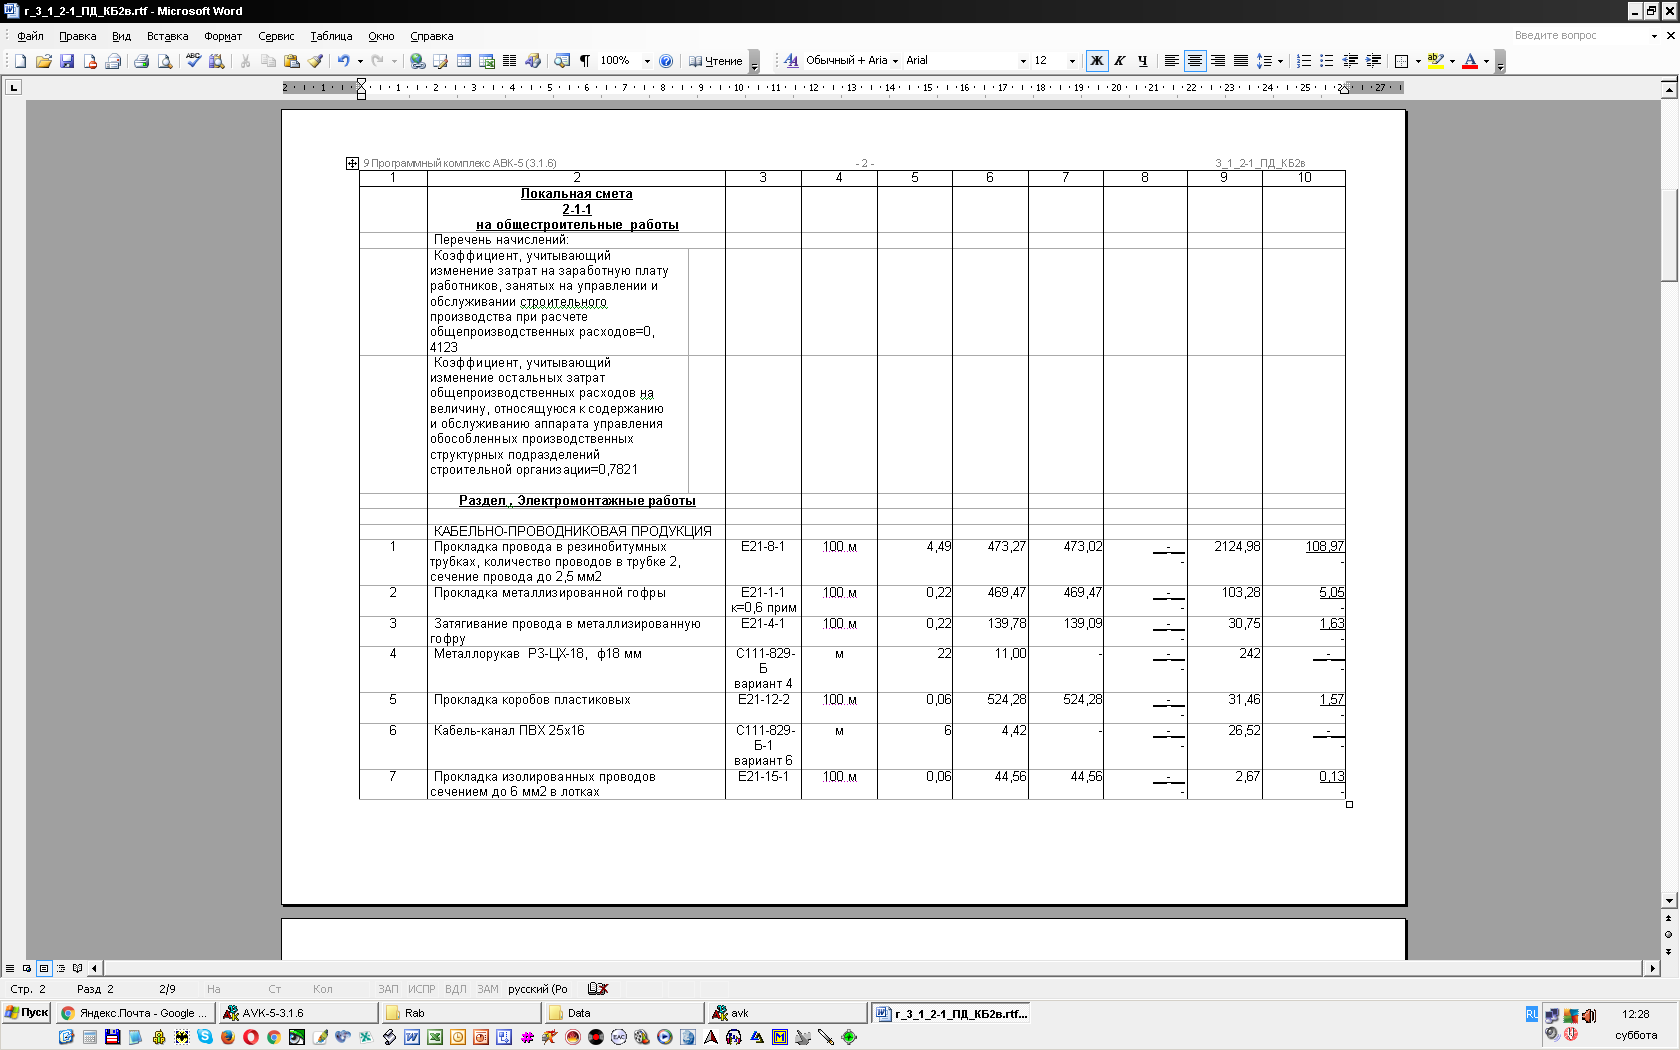Image resolution: width=1680 pixels, height=1050 pixels.
Task: Activate the Format Painter brush
Action: pos(315,61)
